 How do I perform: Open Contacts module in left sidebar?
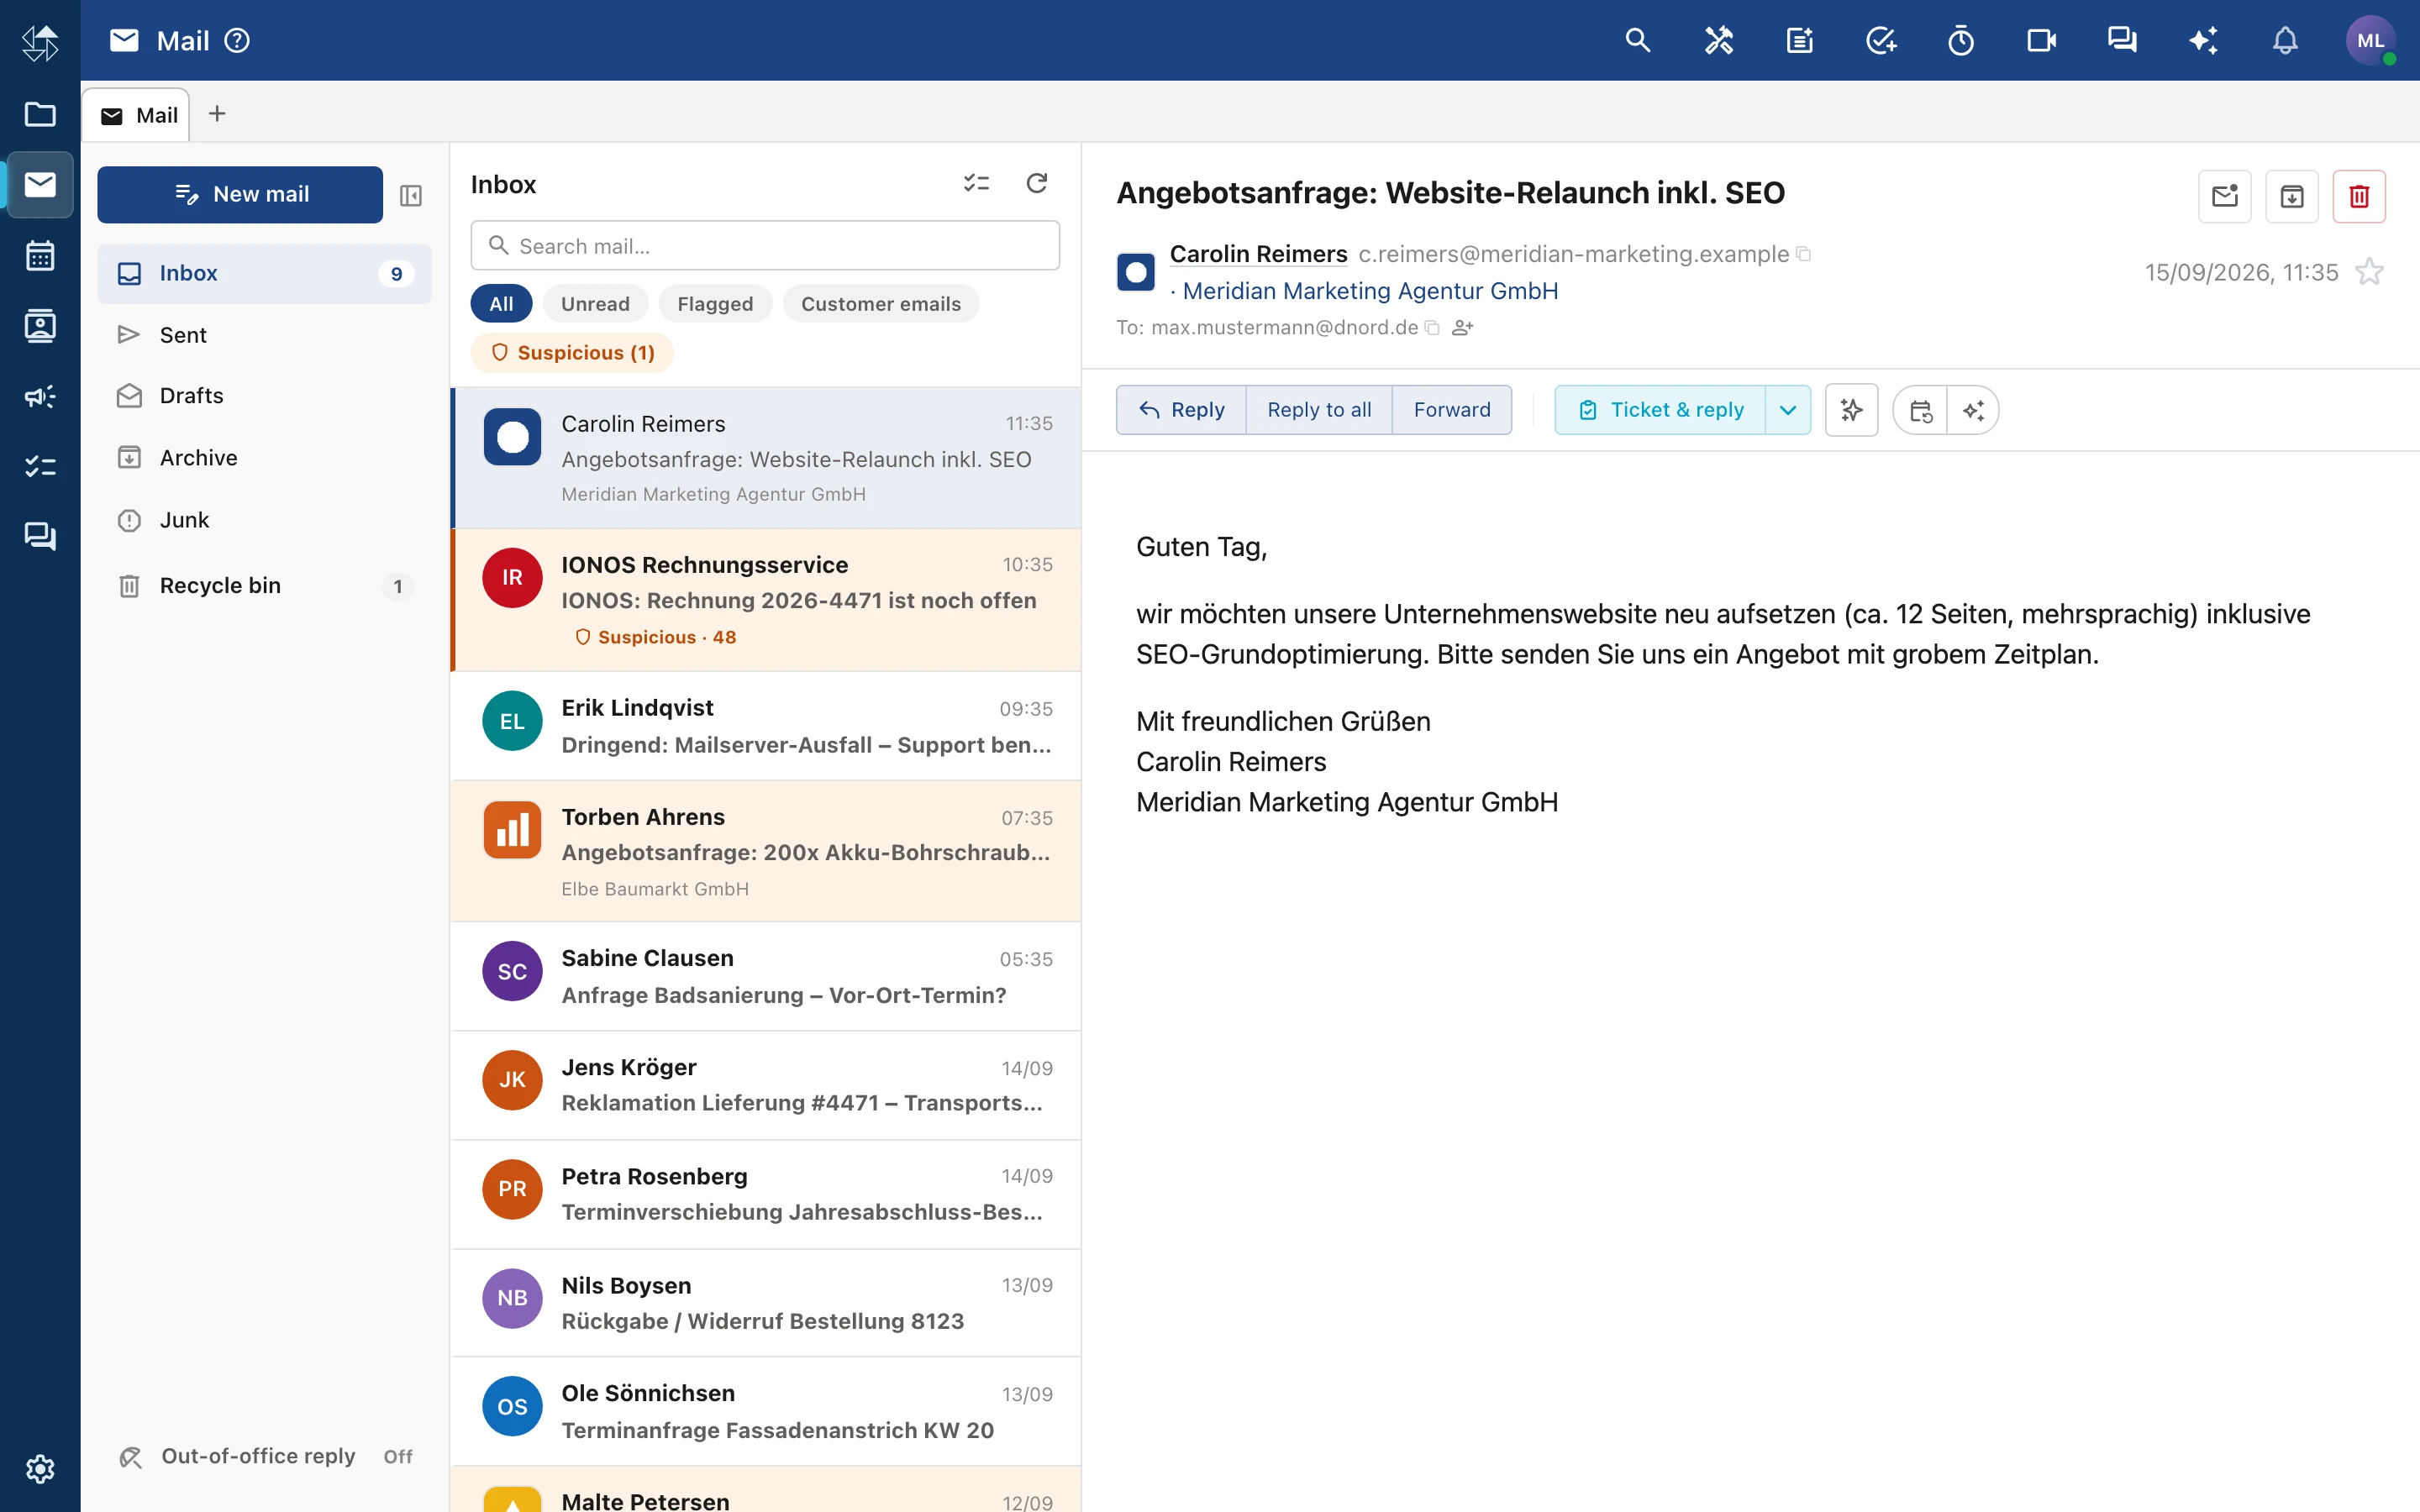pos(40,326)
